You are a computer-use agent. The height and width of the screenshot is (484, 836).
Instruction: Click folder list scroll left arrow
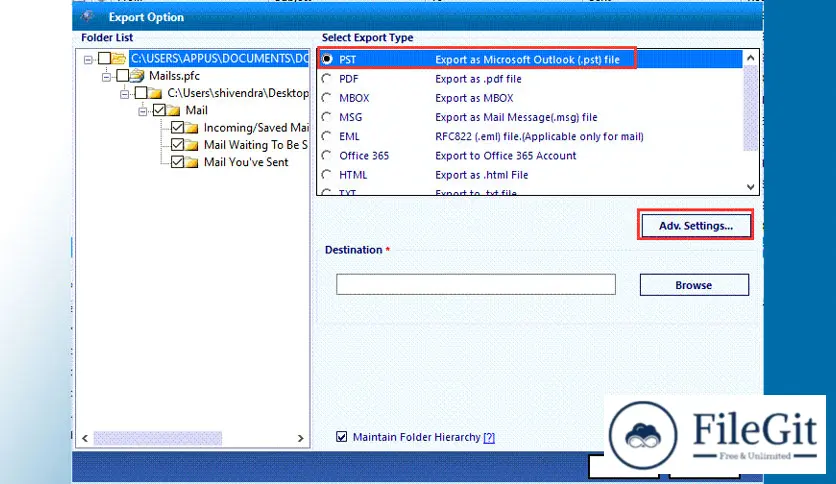coord(85,438)
